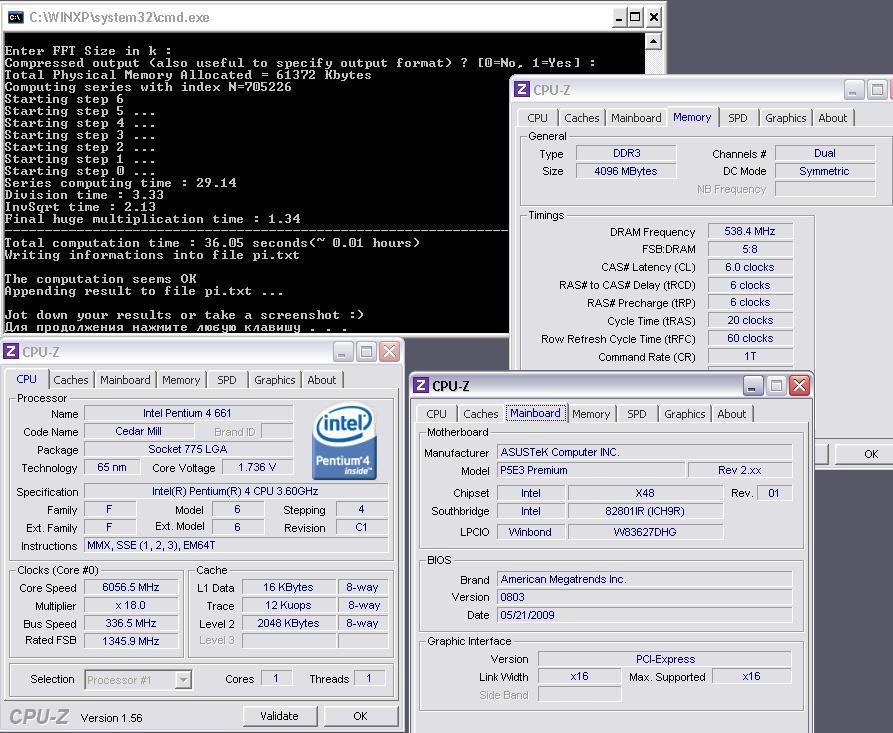Click the cmd.exe title bar icon
The width and height of the screenshot is (893, 733).
(x=15, y=17)
